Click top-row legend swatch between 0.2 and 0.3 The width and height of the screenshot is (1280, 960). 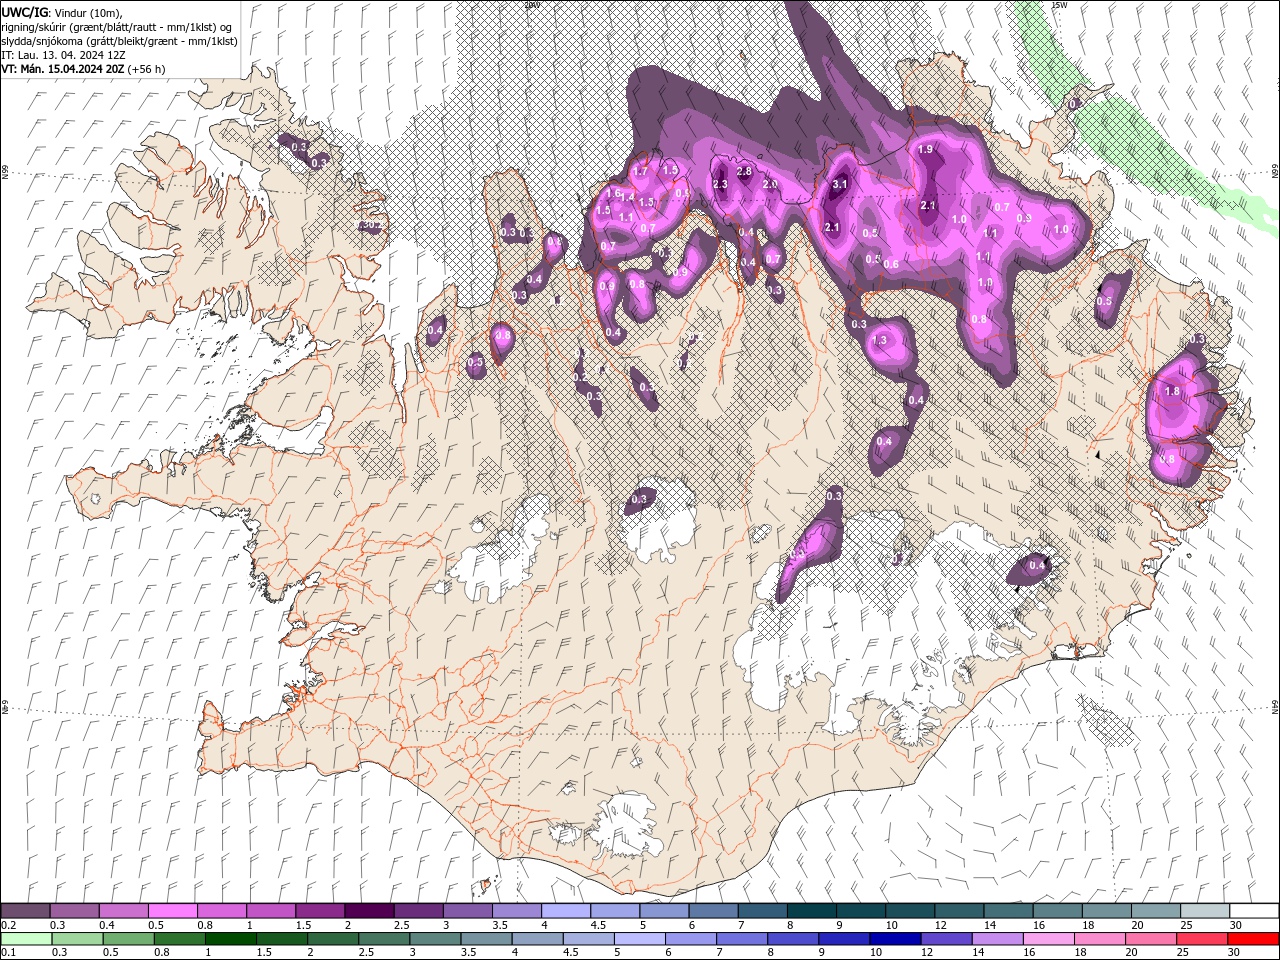tap(25, 911)
